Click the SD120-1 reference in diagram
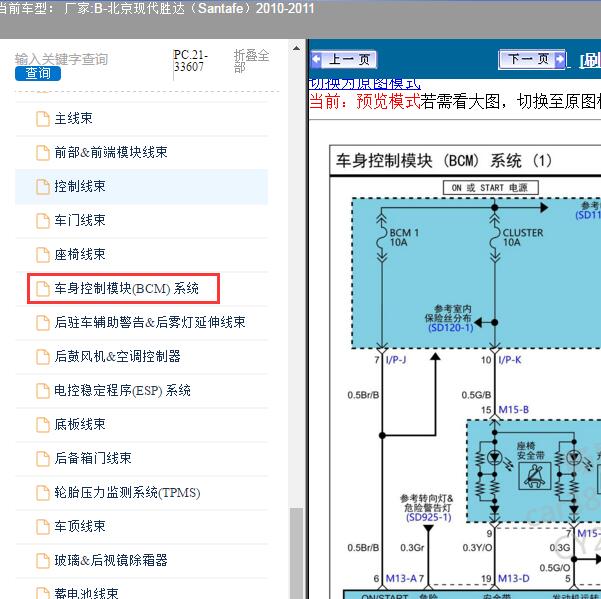 pos(451,328)
